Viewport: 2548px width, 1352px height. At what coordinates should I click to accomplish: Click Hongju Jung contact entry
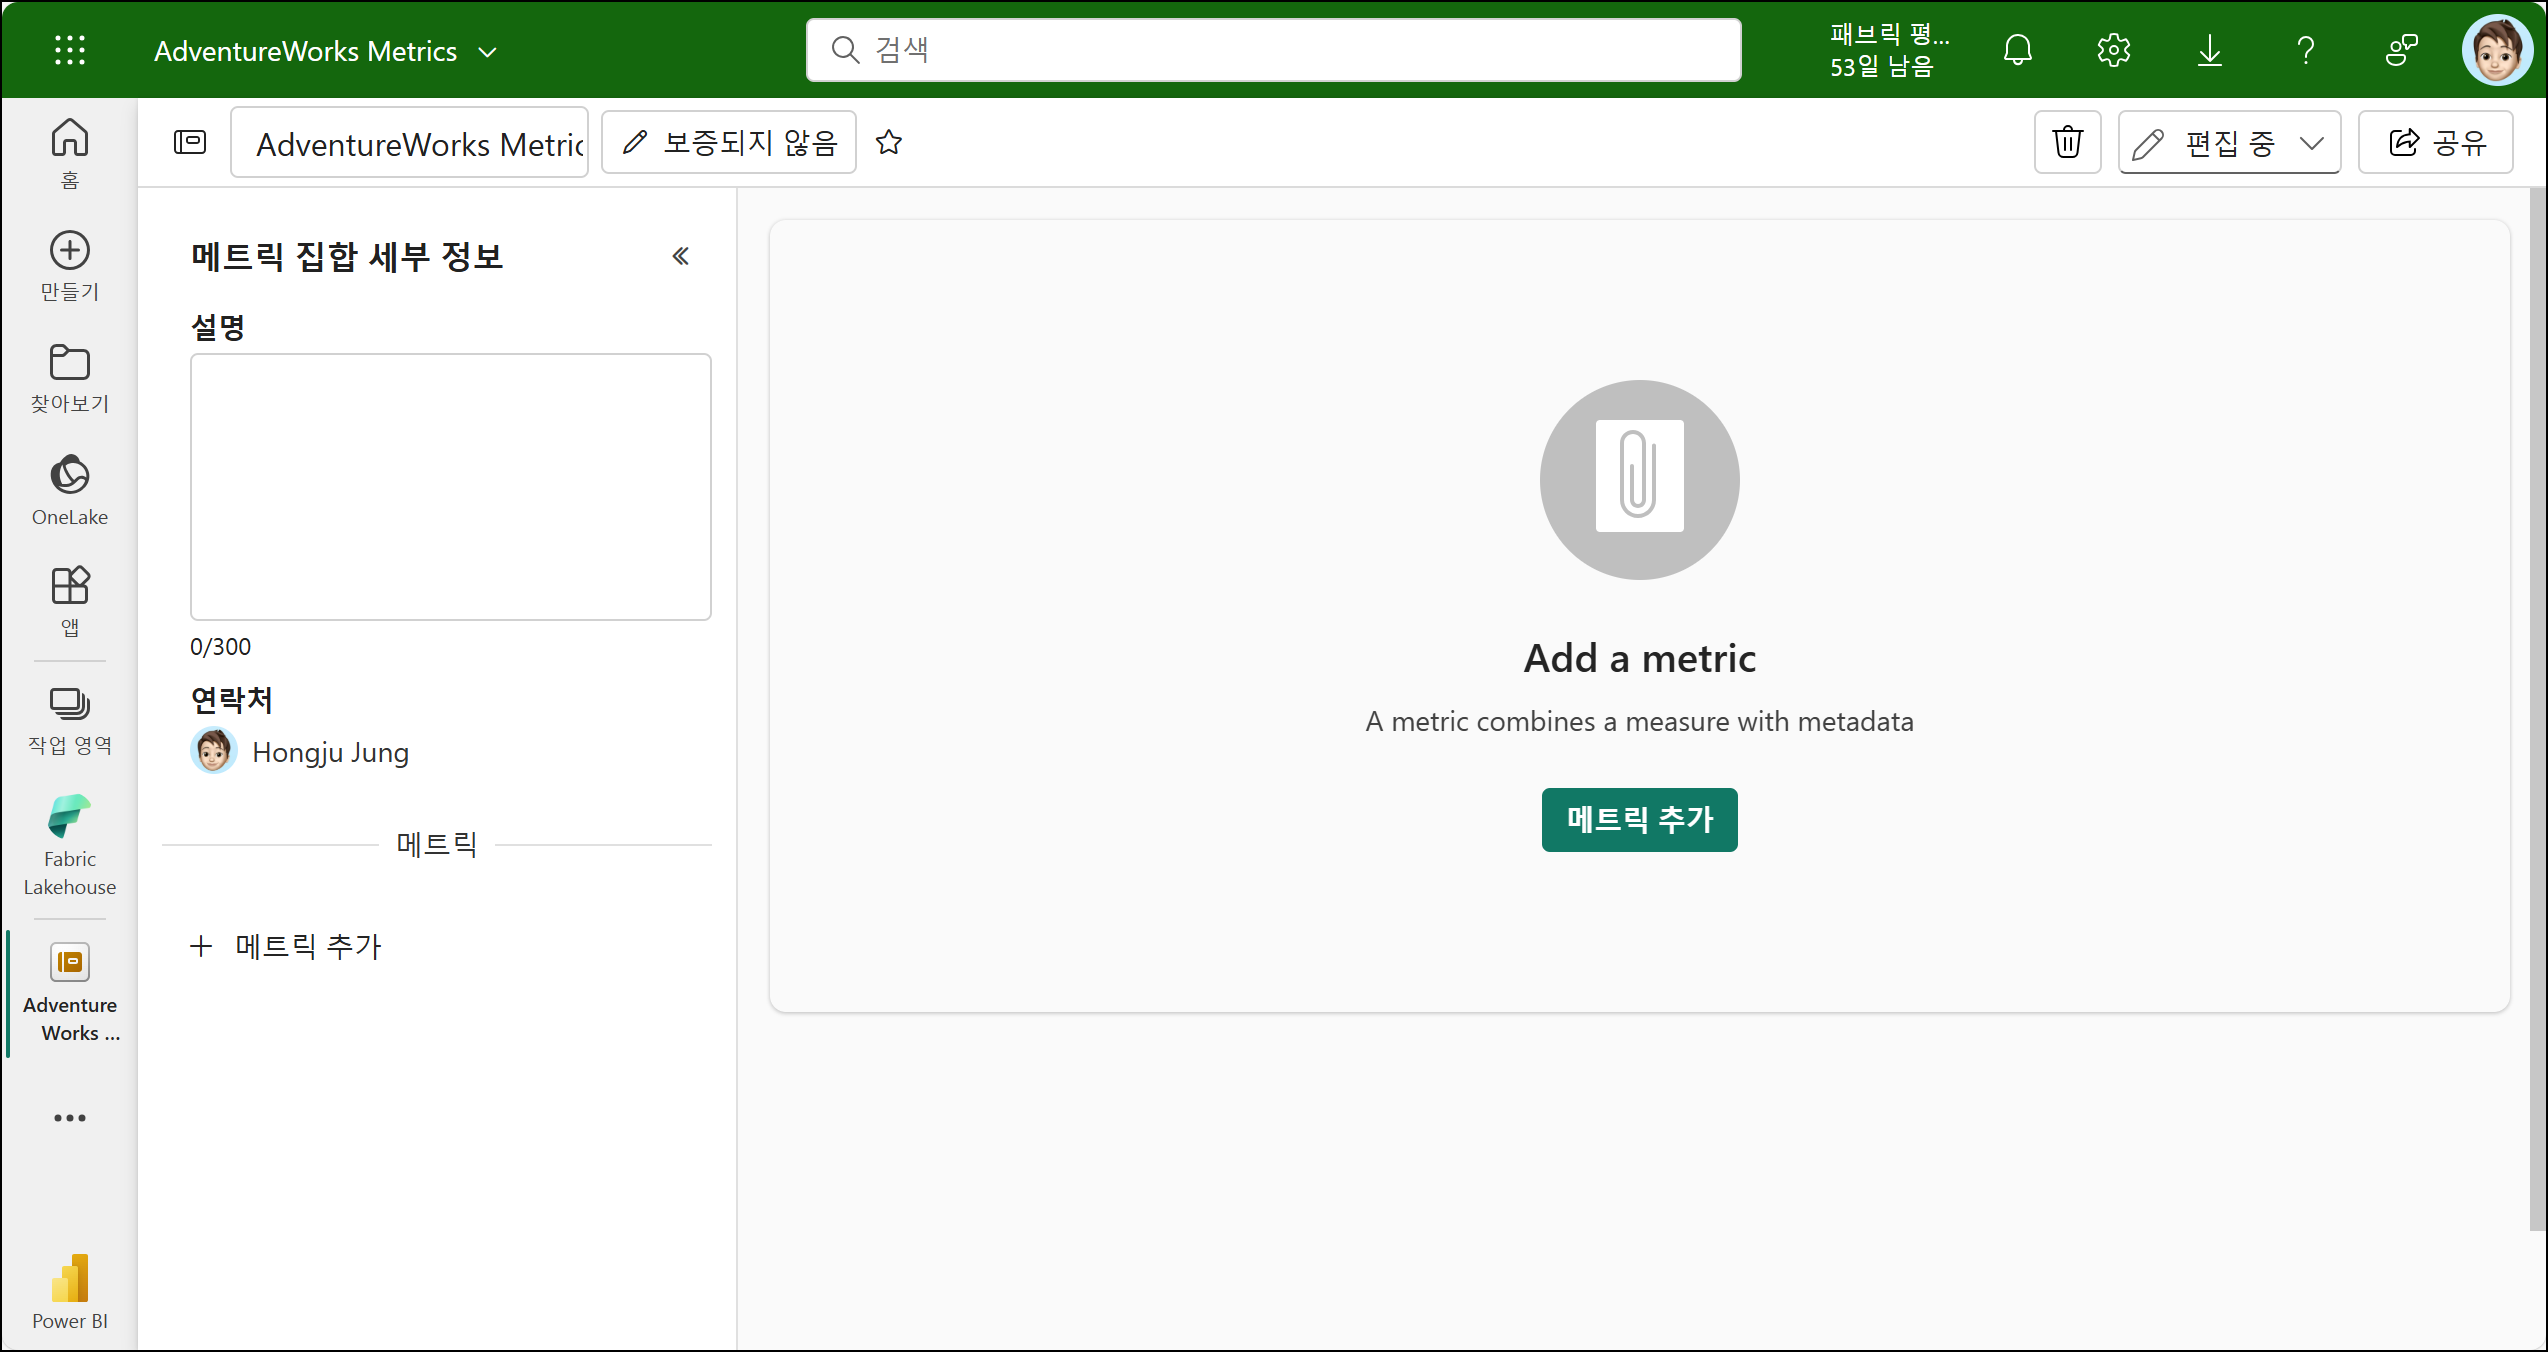(300, 751)
